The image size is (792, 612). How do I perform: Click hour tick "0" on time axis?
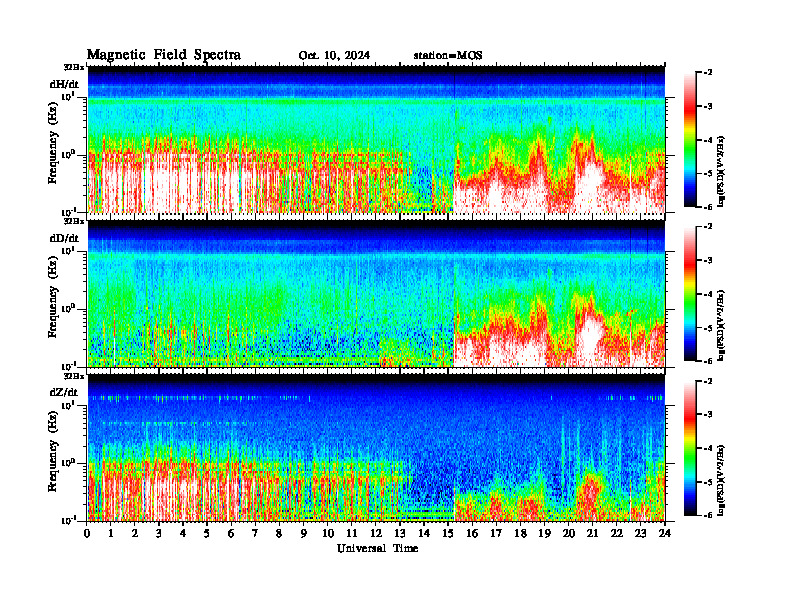tap(87, 534)
